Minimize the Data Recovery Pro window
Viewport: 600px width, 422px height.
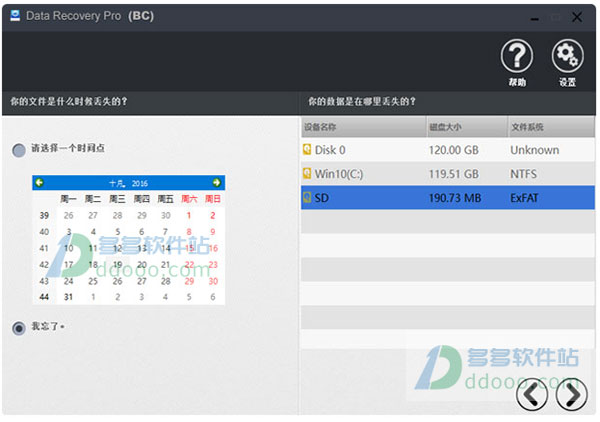pos(535,18)
